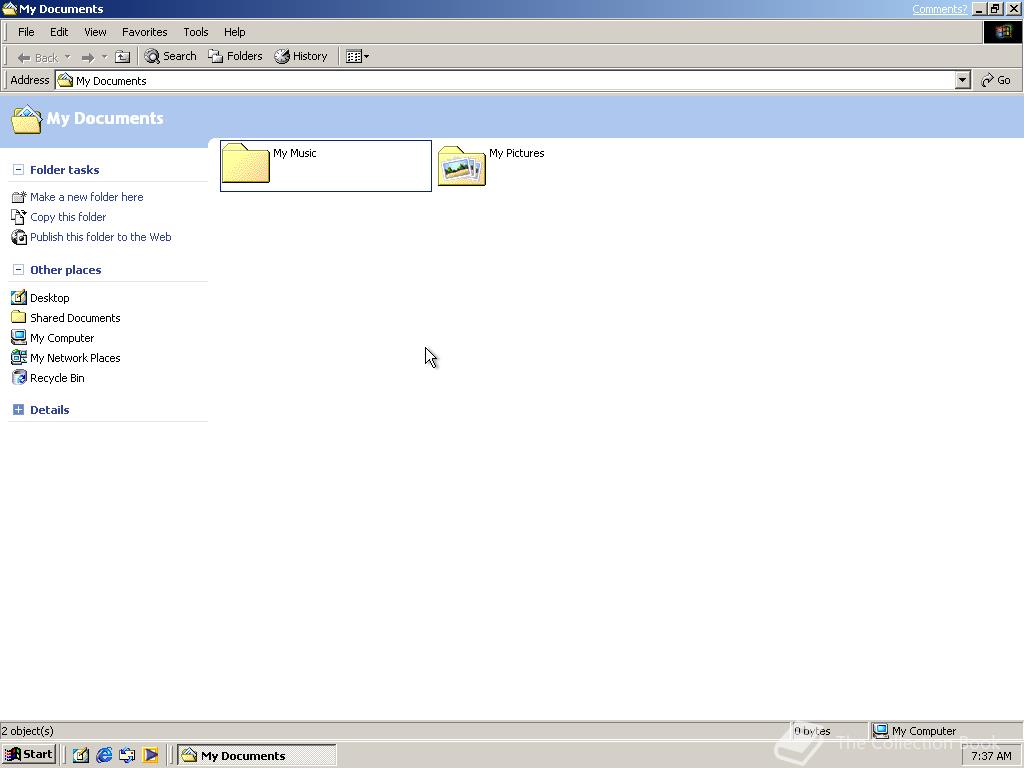Viewport: 1024px width, 768px height.
Task: Go up one folder level icon
Action: pos(122,57)
